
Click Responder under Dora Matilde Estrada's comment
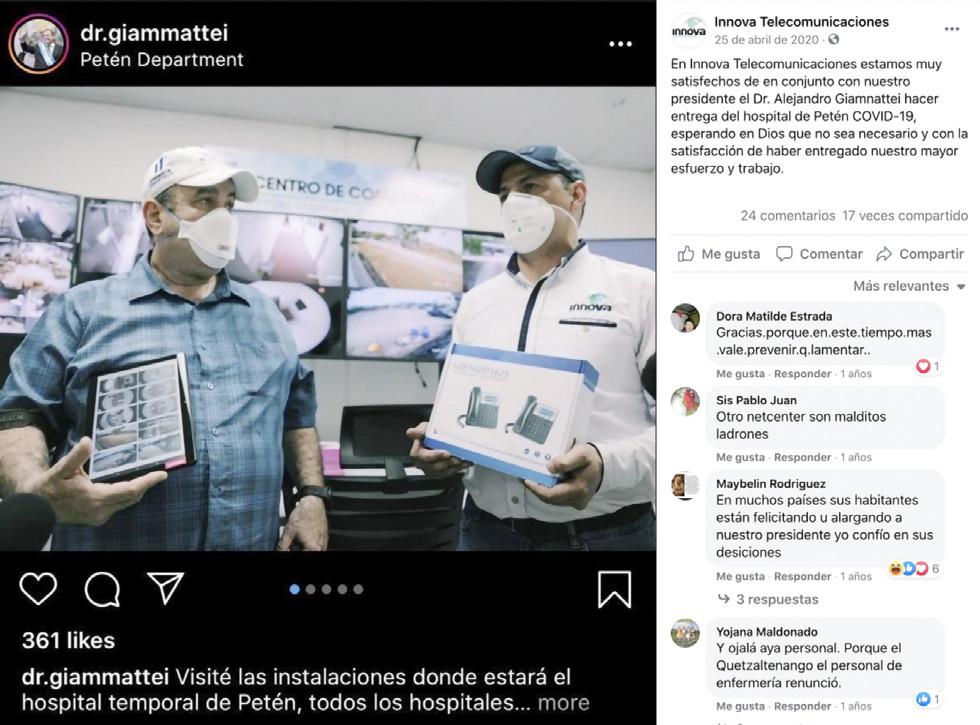[x=802, y=374]
